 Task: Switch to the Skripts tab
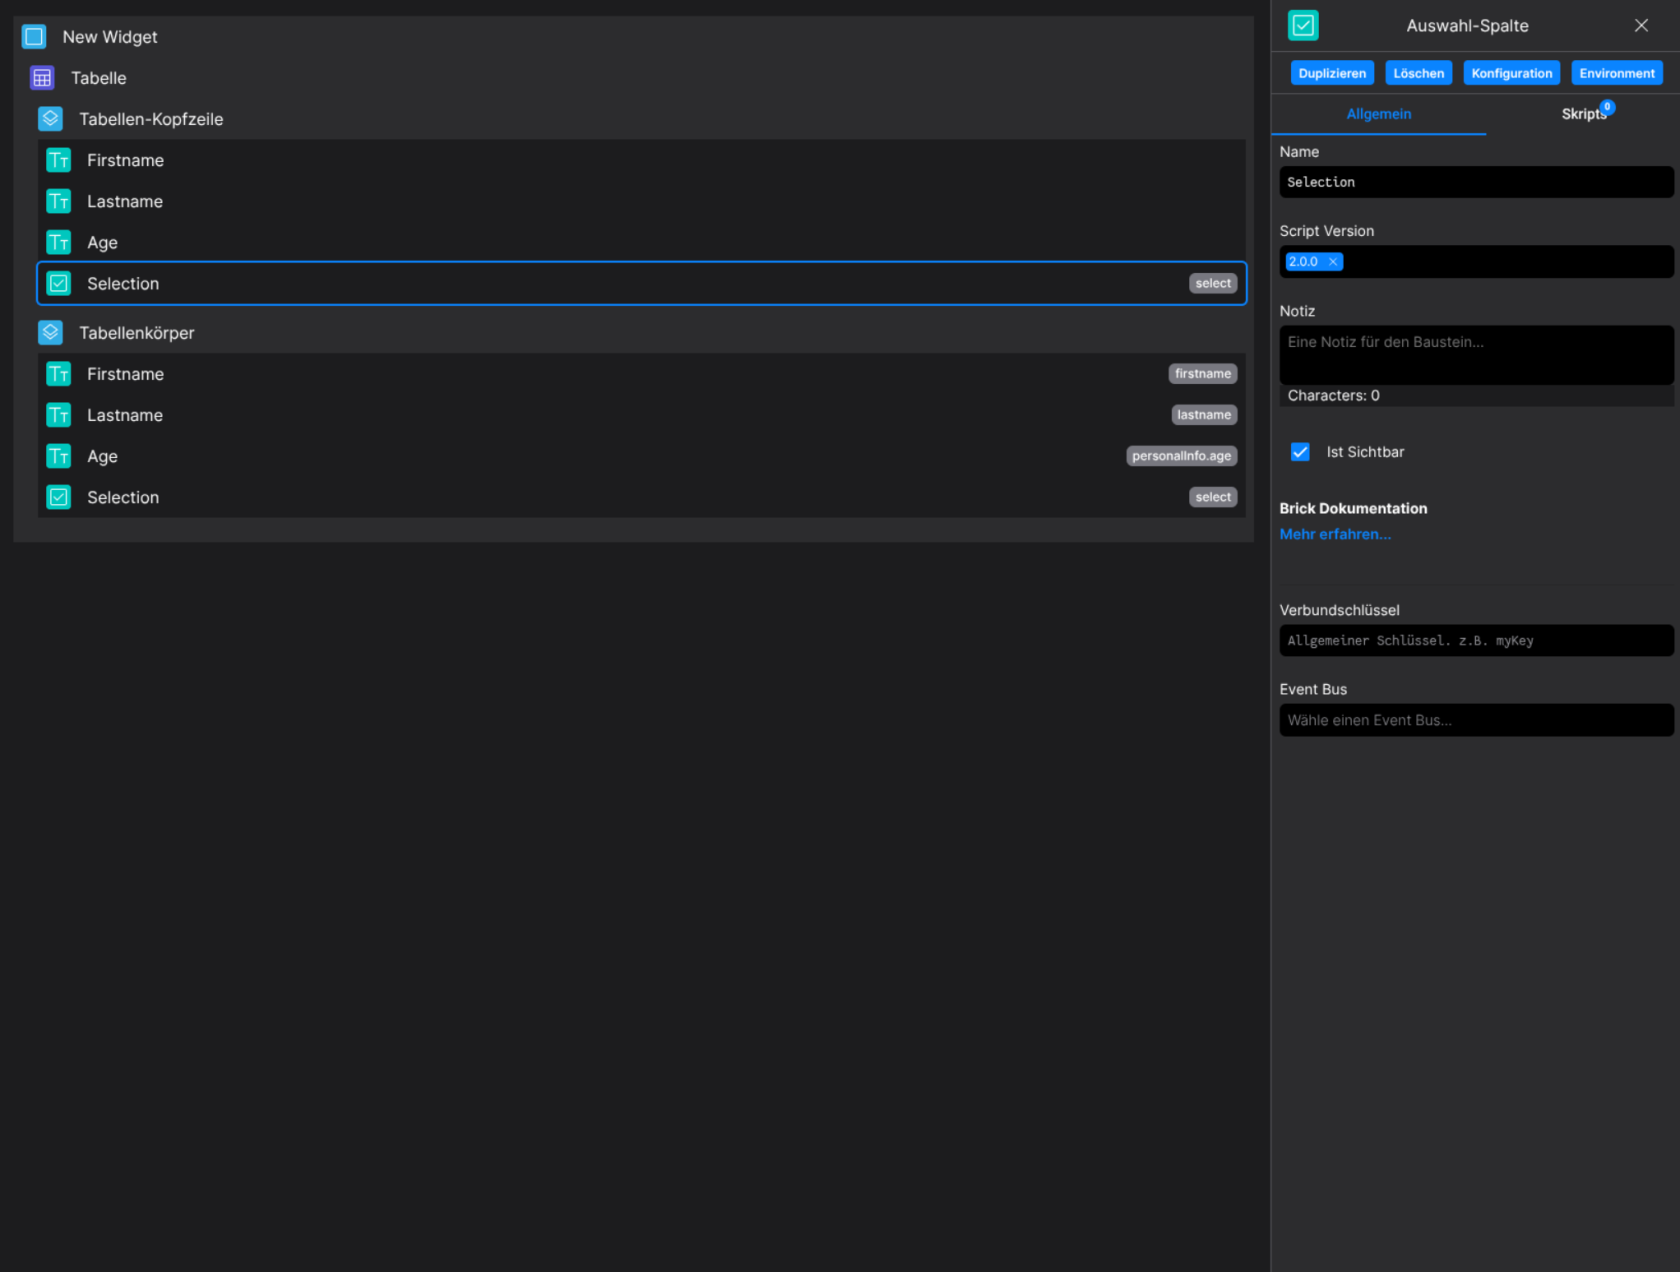coord(1585,114)
